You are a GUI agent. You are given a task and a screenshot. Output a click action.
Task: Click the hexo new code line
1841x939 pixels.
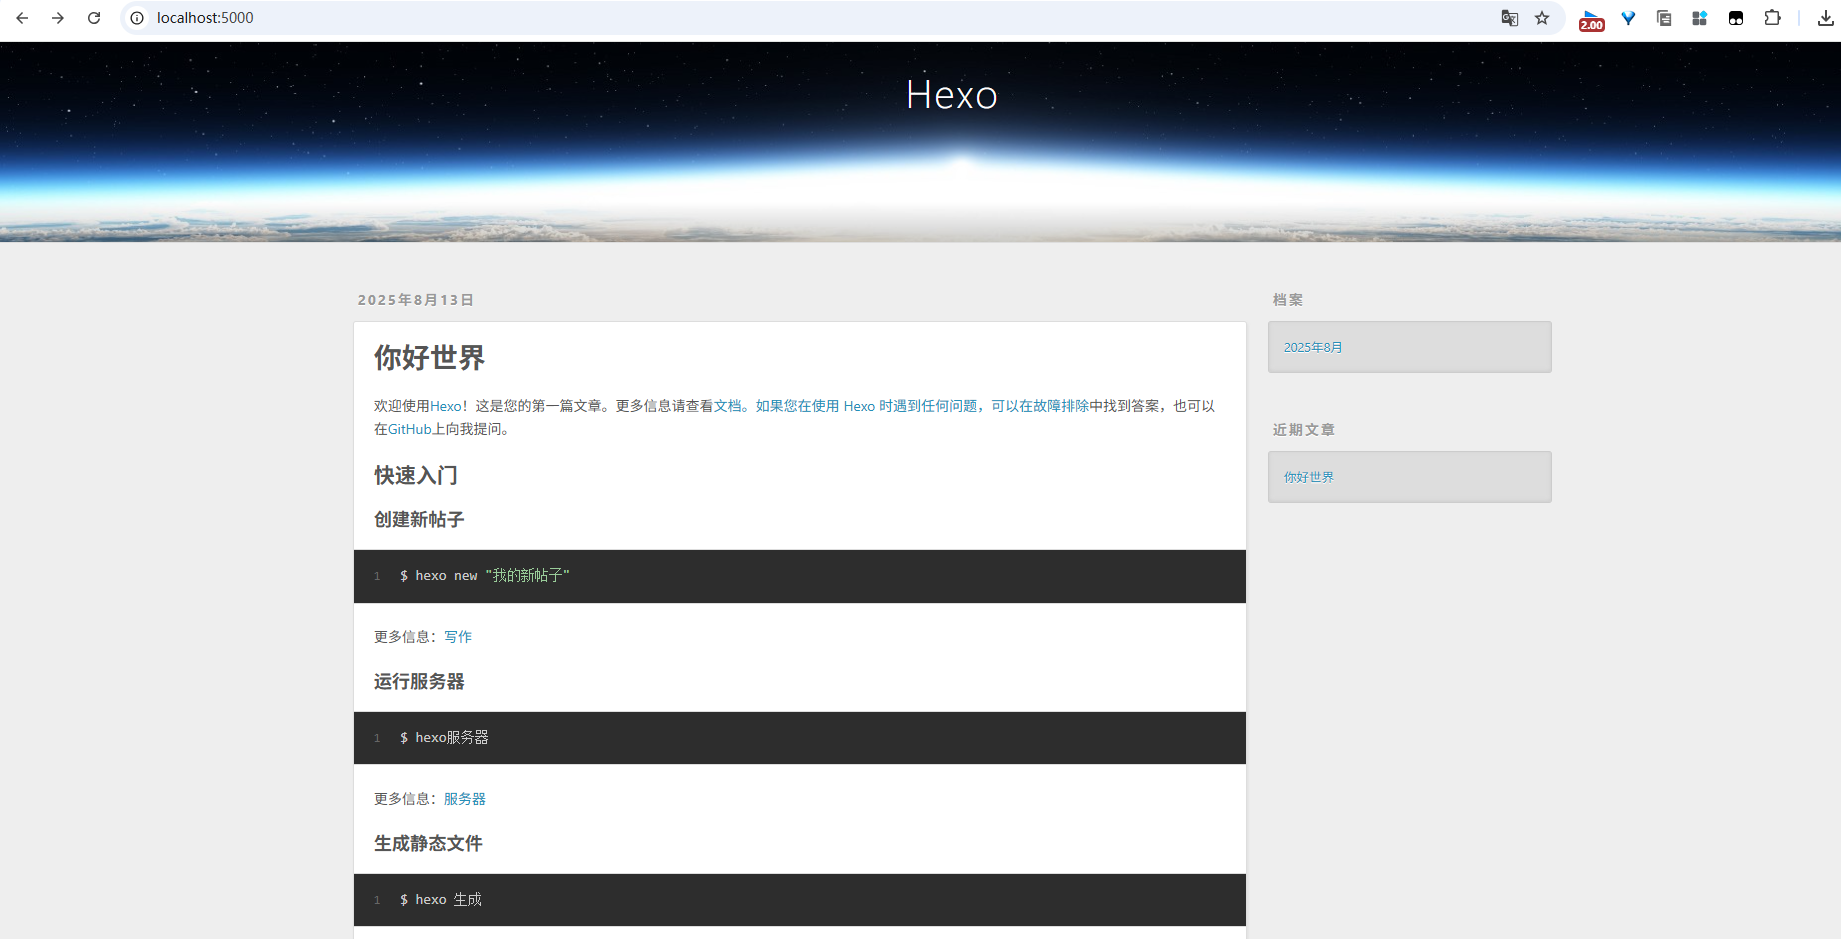pyautogui.click(x=484, y=576)
